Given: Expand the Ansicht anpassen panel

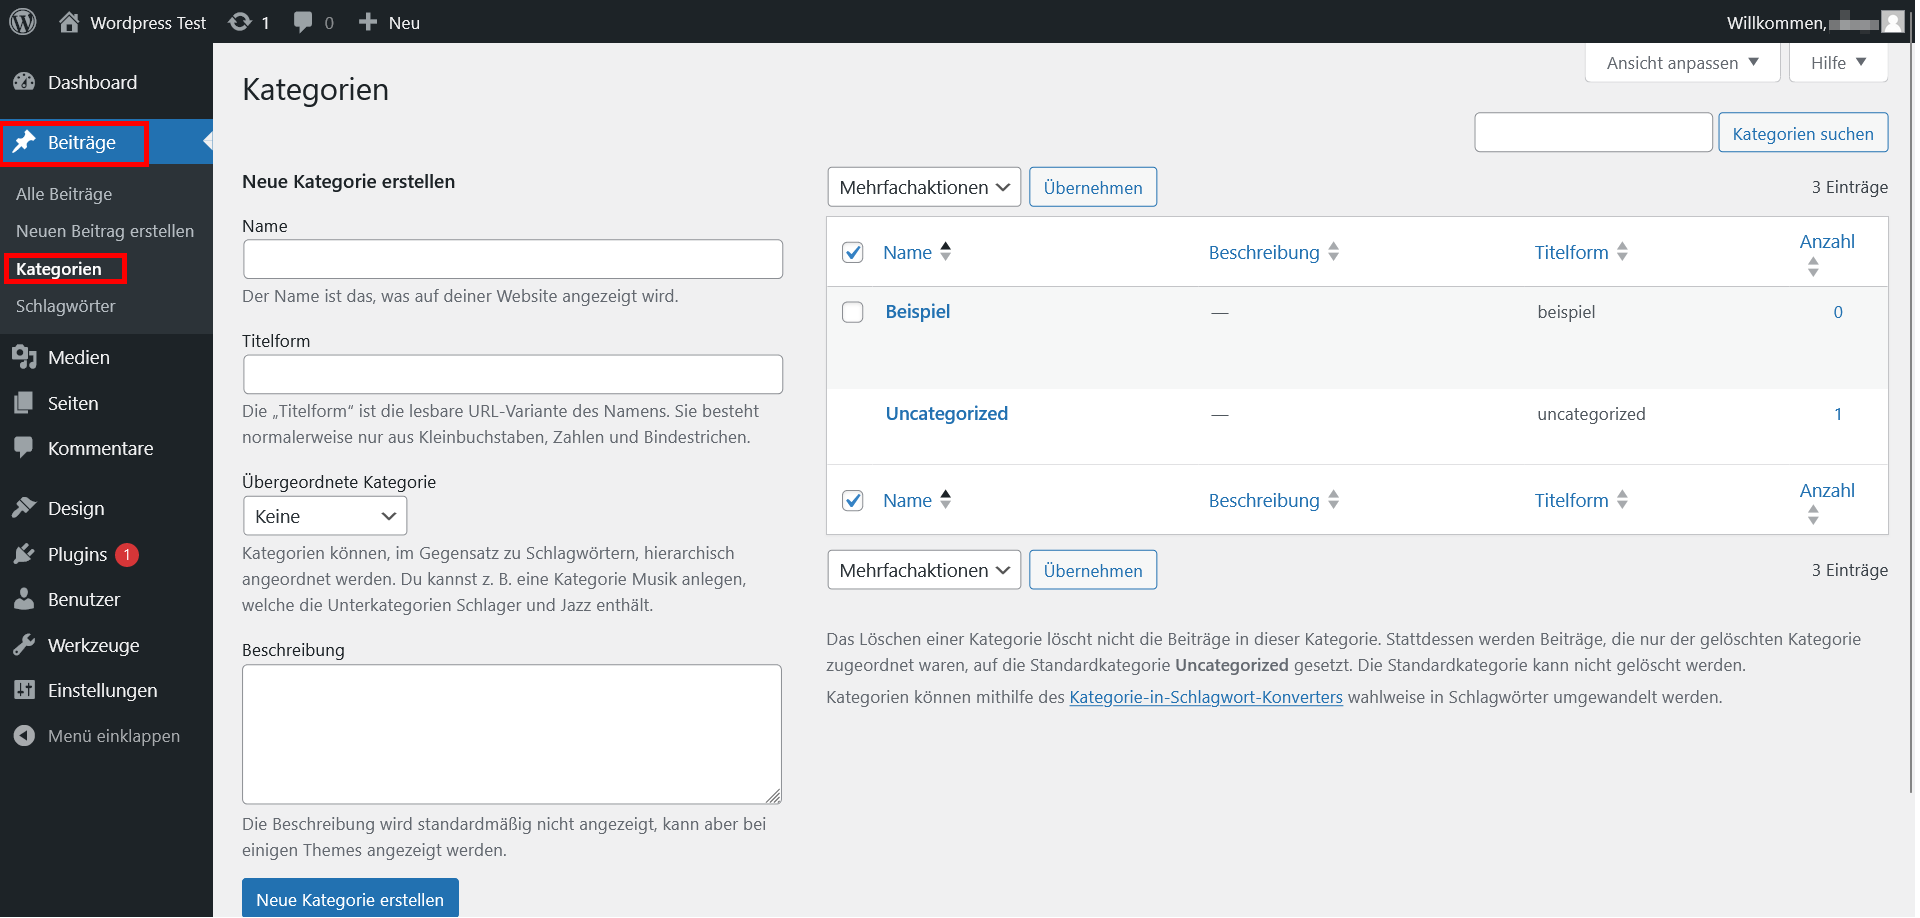Looking at the screenshot, I should (x=1682, y=63).
